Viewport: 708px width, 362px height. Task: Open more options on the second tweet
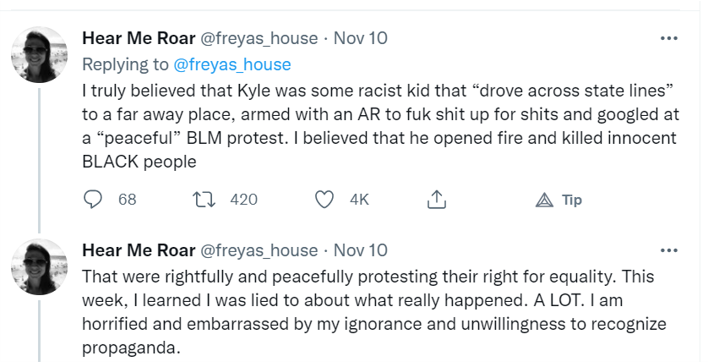point(669,251)
